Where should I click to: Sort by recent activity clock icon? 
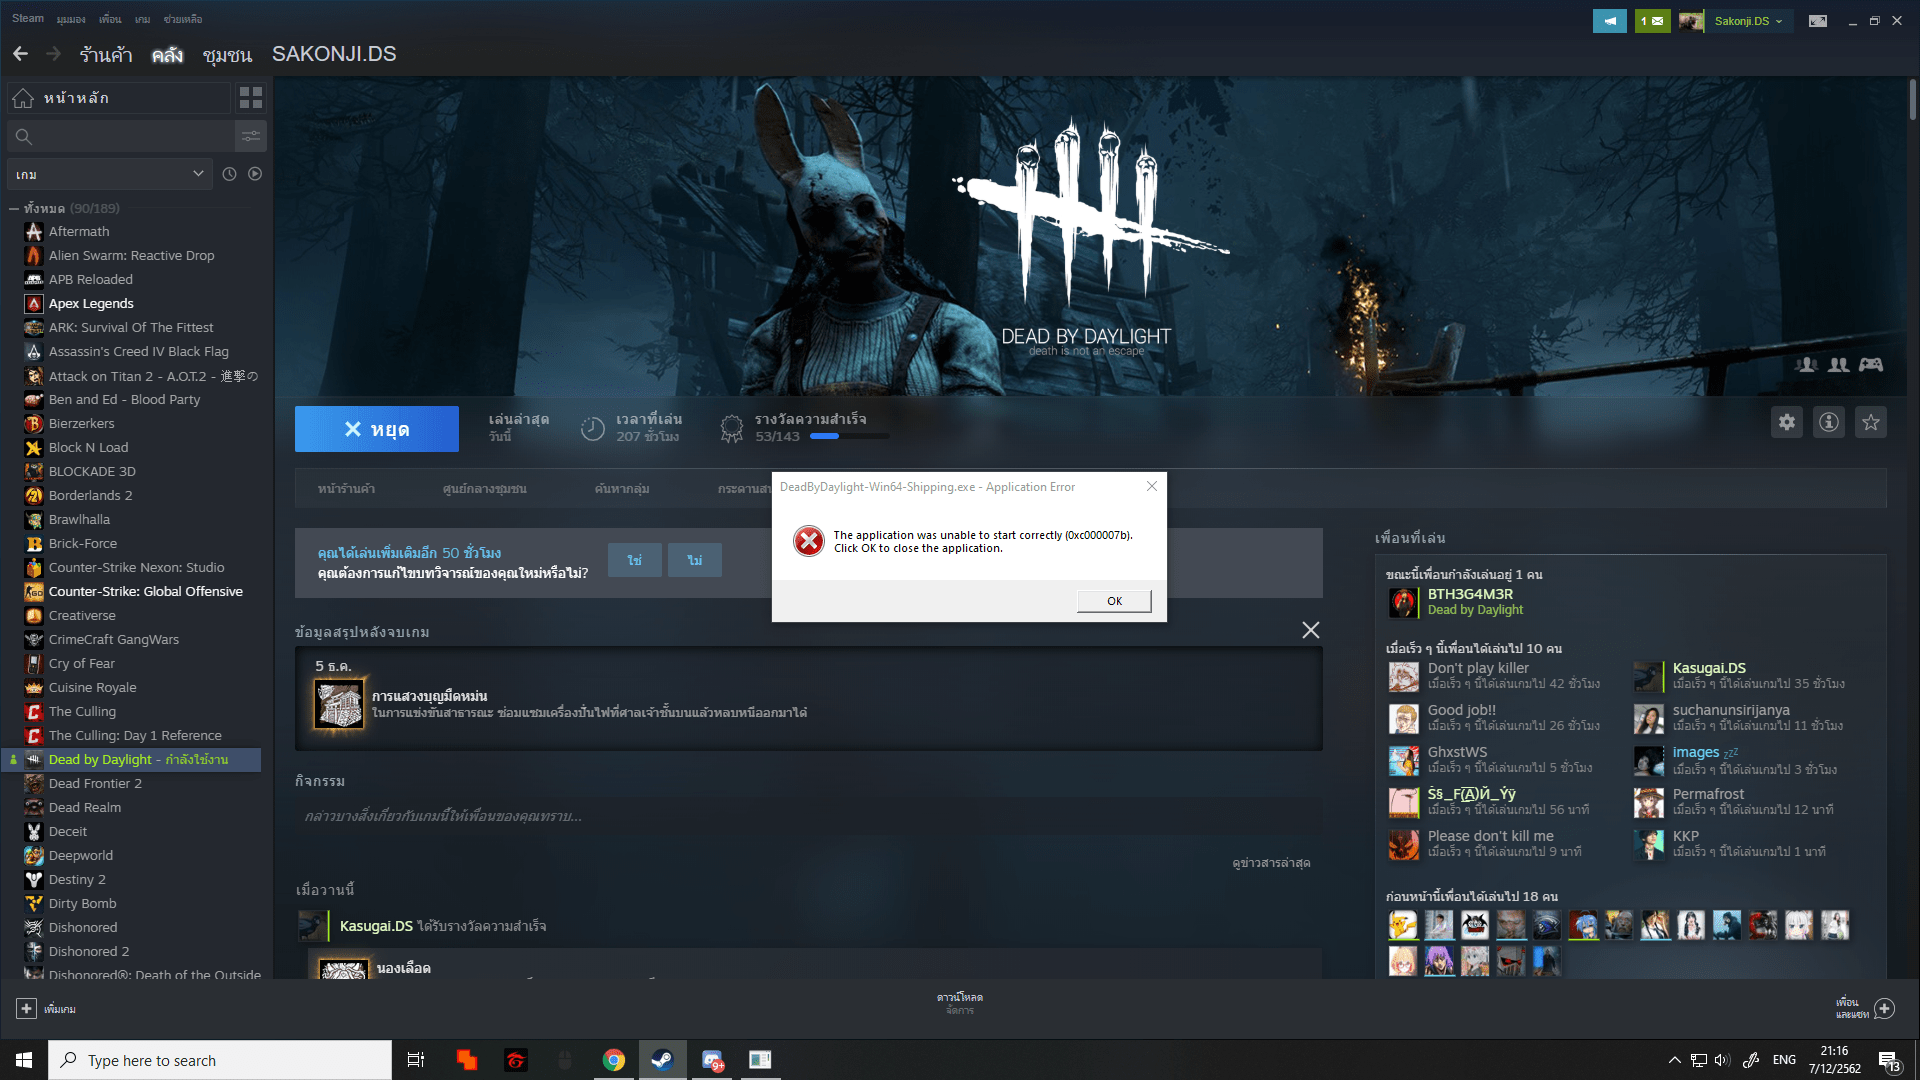tap(229, 174)
